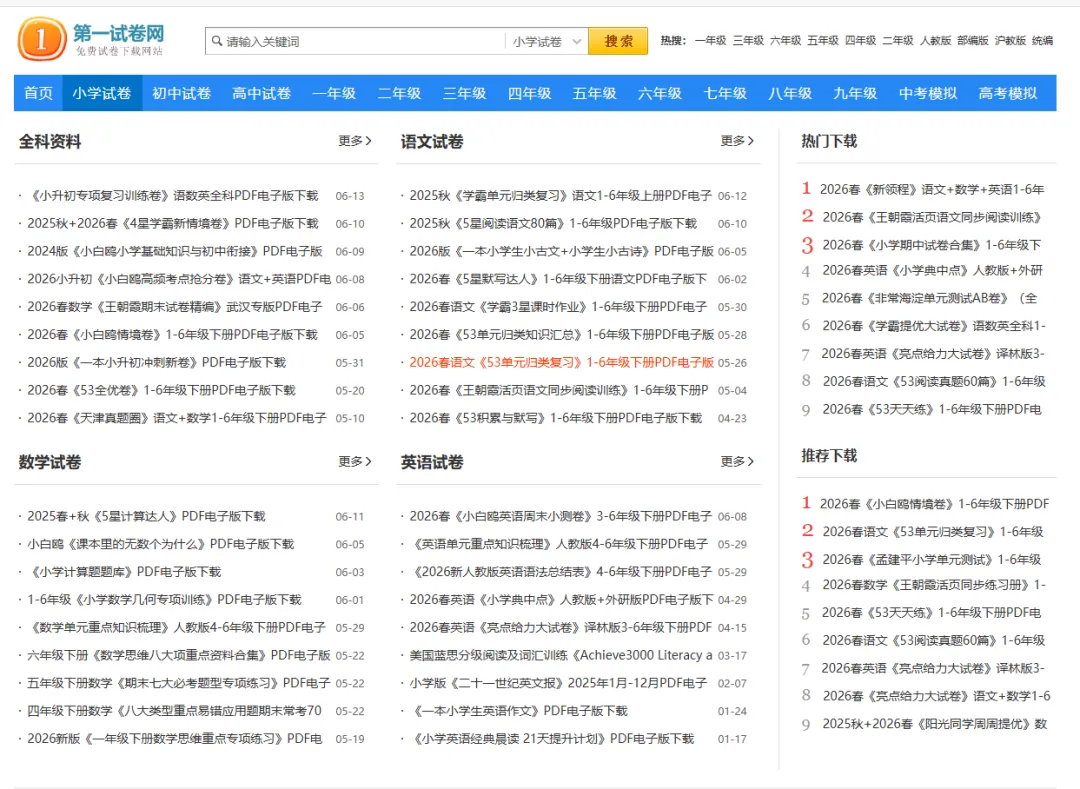Open the 小学试卷 category dropdown
The width and height of the screenshot is (1080, 789).
pyautogui.click(x=548, y=41)
